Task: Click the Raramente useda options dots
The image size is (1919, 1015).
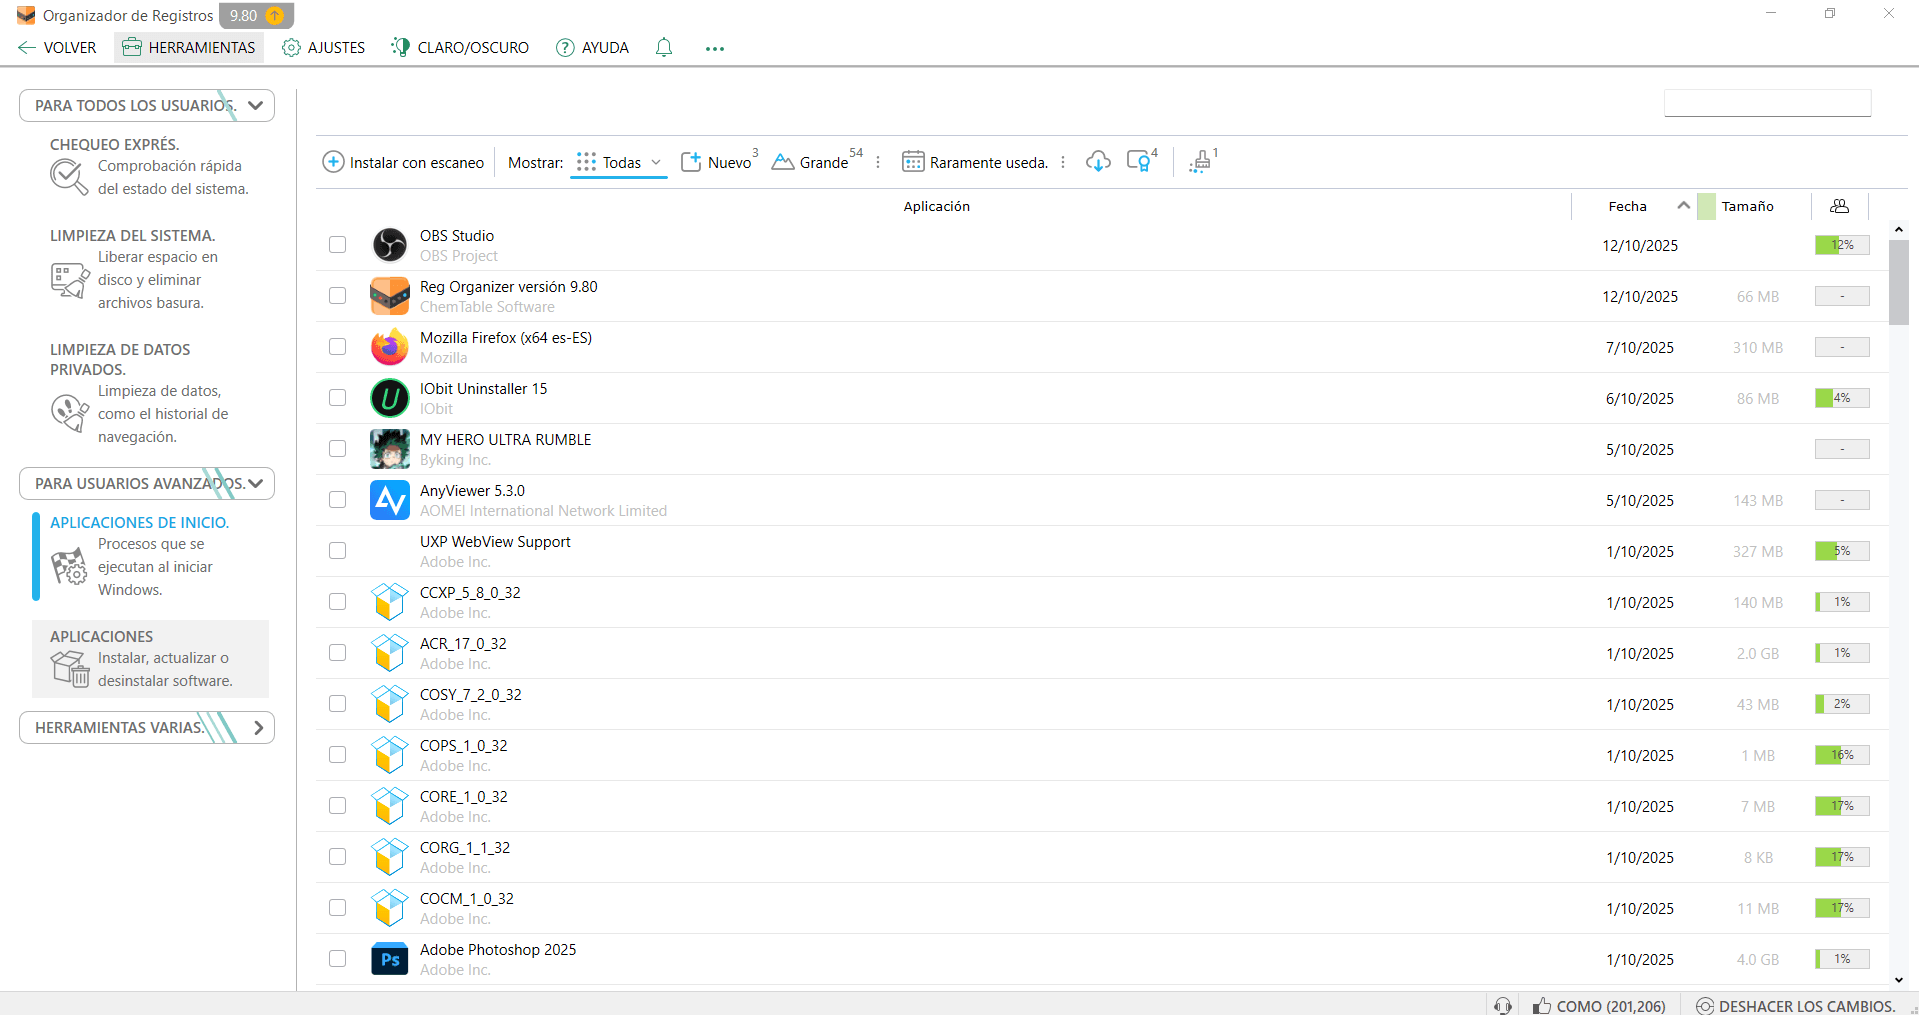Action: click(1062, 162)
